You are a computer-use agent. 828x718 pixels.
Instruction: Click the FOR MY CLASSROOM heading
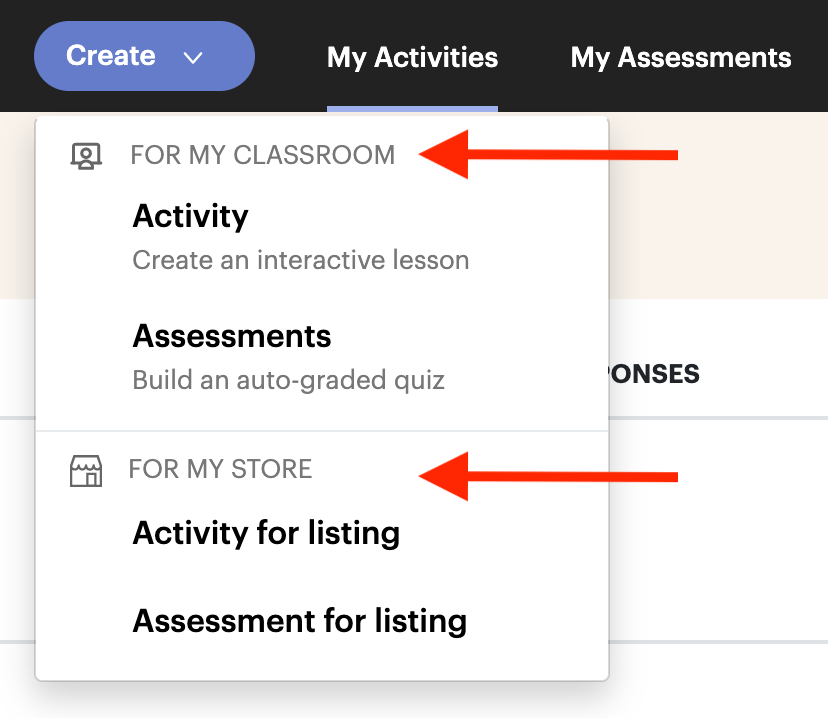[x=262, y=155]
